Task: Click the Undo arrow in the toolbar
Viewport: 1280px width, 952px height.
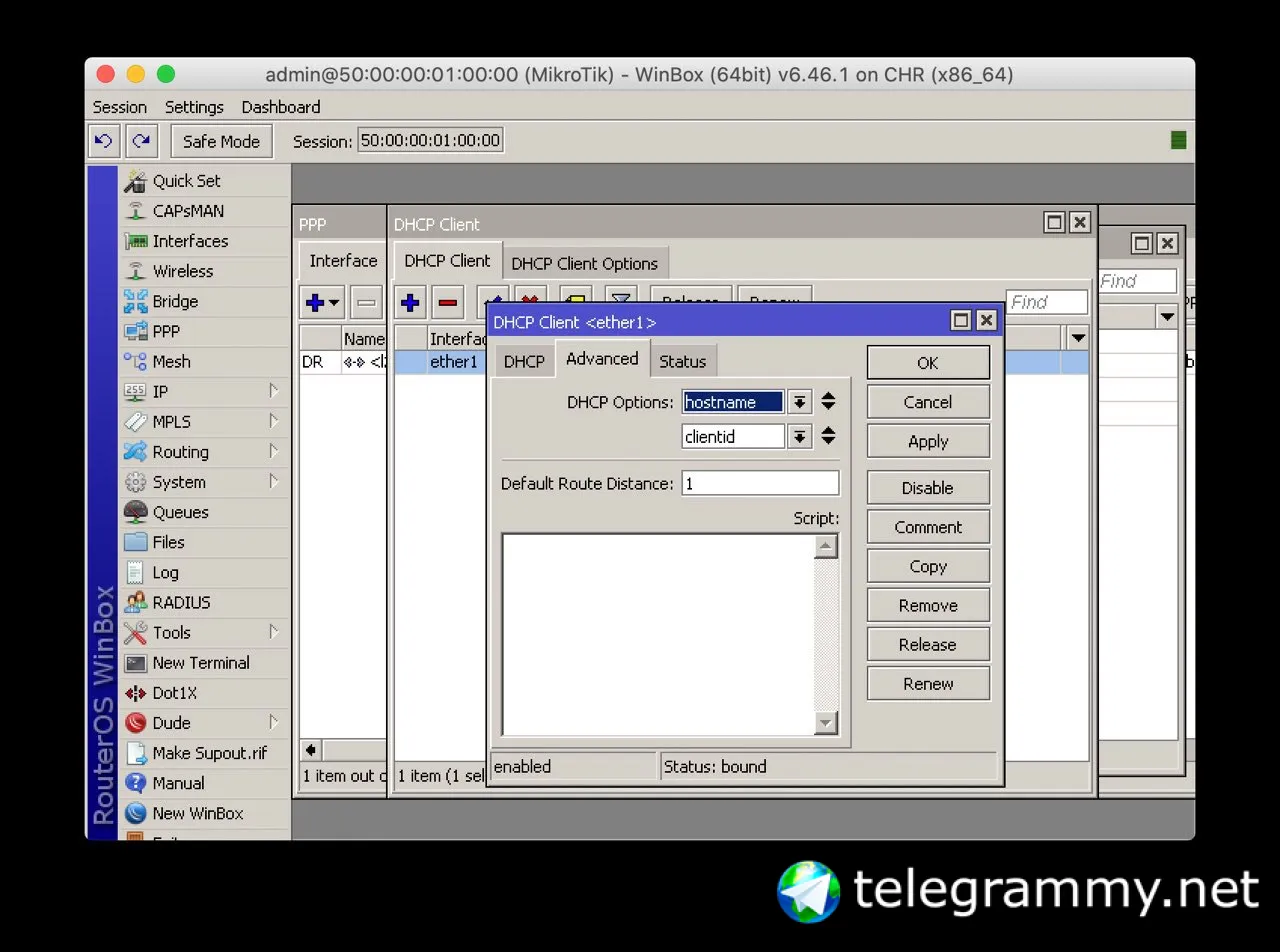Action: pyautogui.click(x=103, y=141)
